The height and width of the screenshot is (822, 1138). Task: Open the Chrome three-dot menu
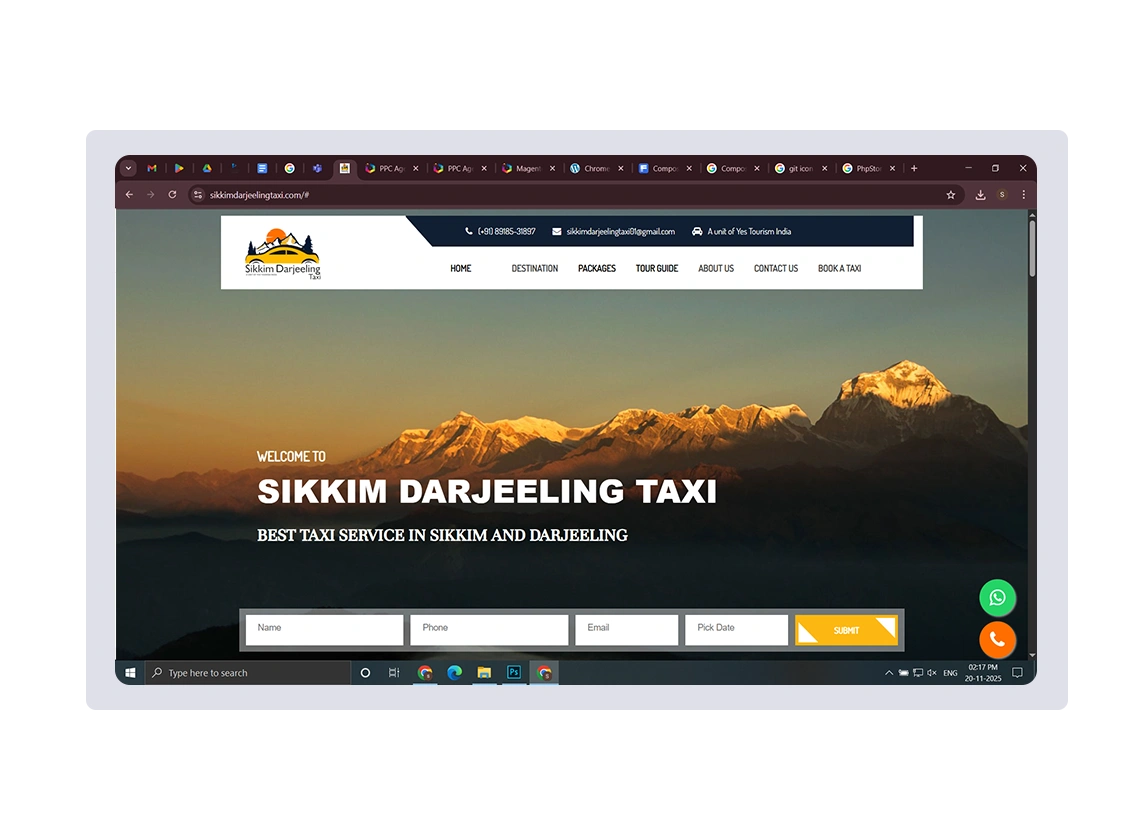pyautogui.click(x=1023, y=195)
